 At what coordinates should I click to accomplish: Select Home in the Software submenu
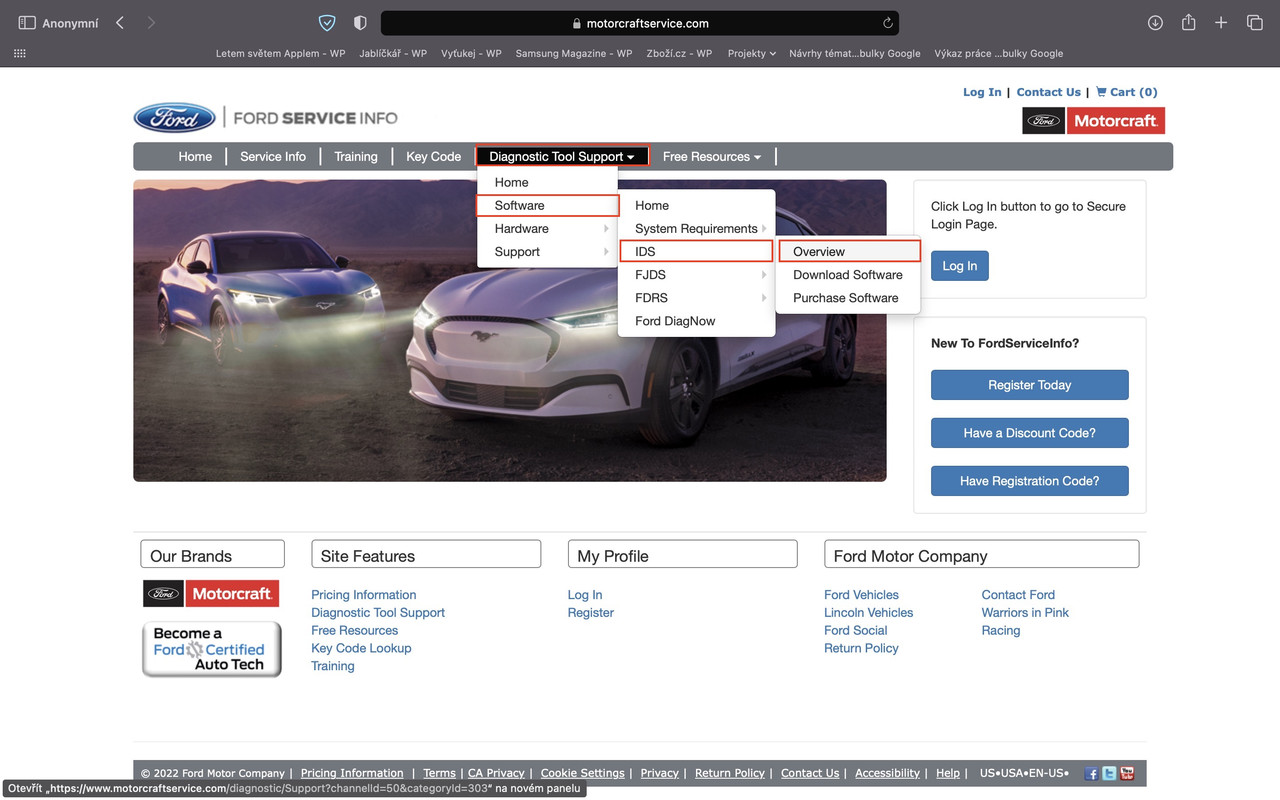tap(696, 206)
